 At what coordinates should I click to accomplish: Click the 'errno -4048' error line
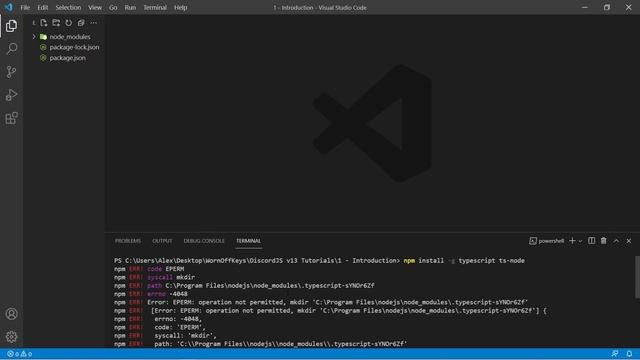[151, 294]
